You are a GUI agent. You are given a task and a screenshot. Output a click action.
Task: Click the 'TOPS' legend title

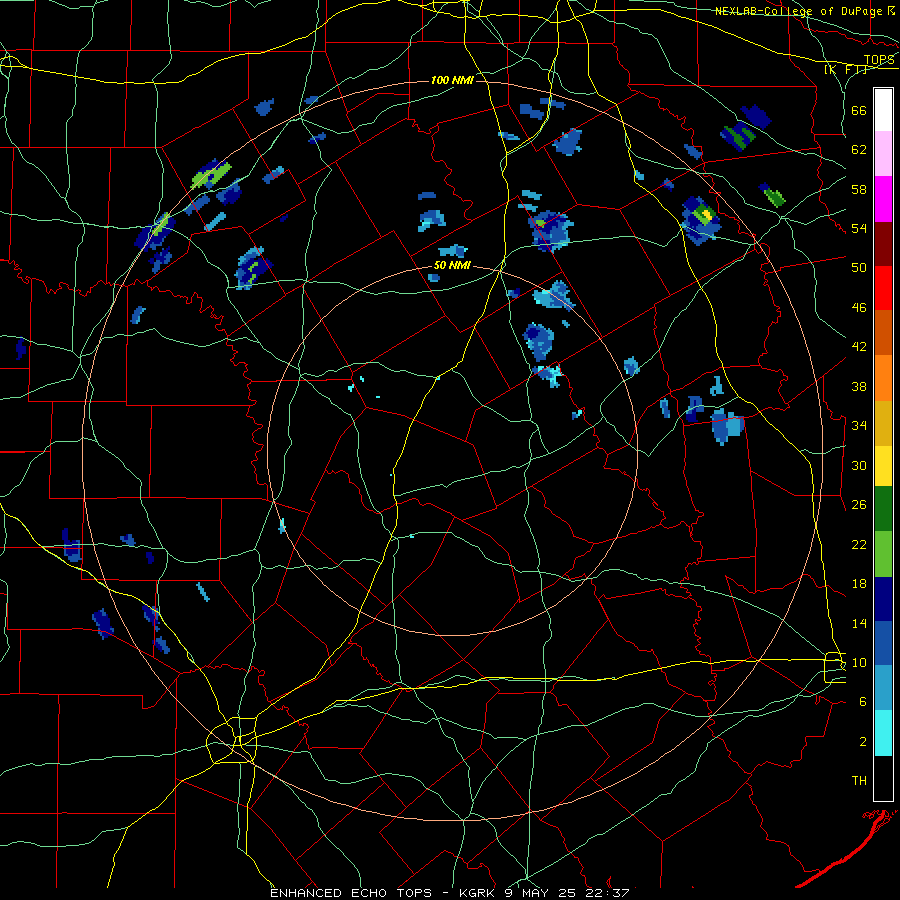pos(879,60)
